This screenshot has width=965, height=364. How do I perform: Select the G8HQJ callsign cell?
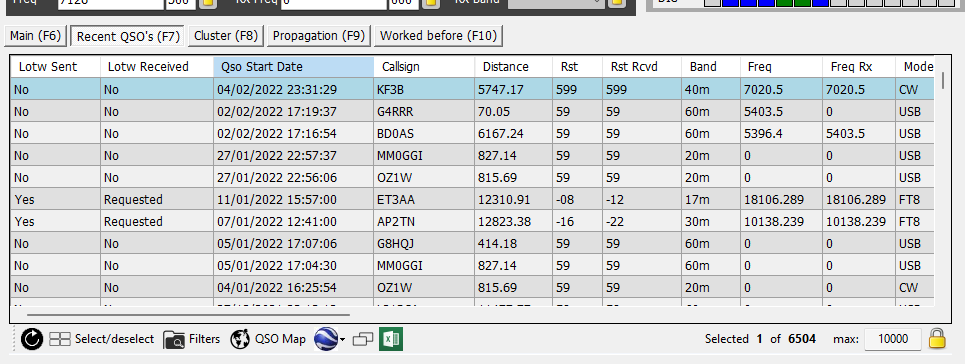(x=424, y=244)
